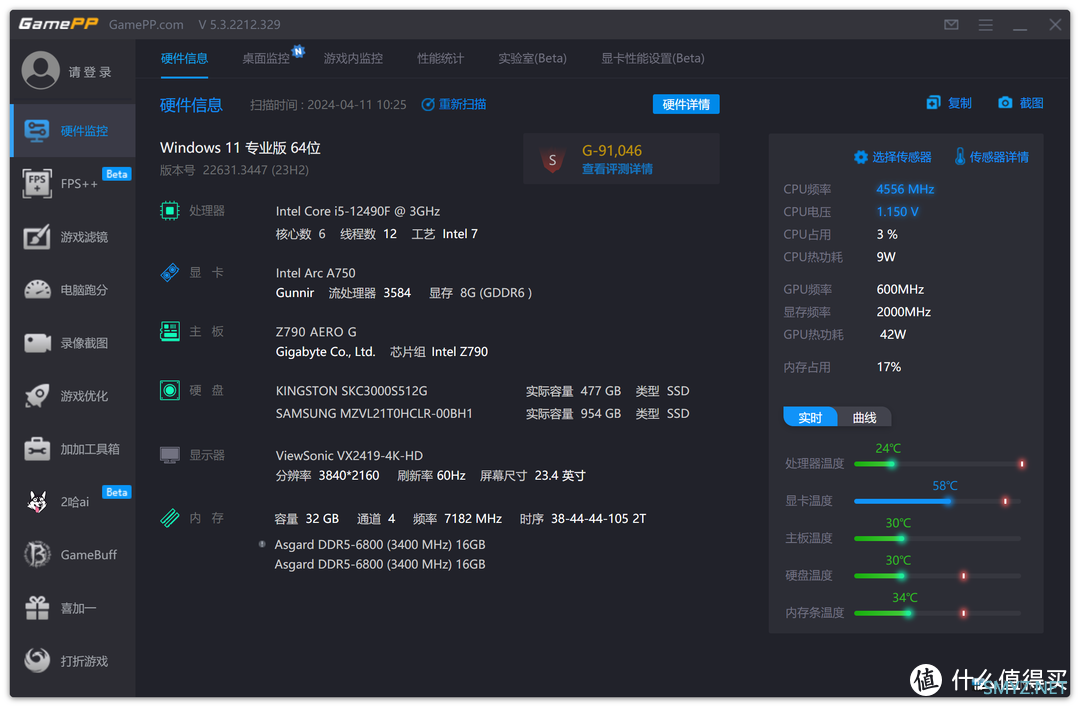Click the G-91,046 score text

[612, 150]
